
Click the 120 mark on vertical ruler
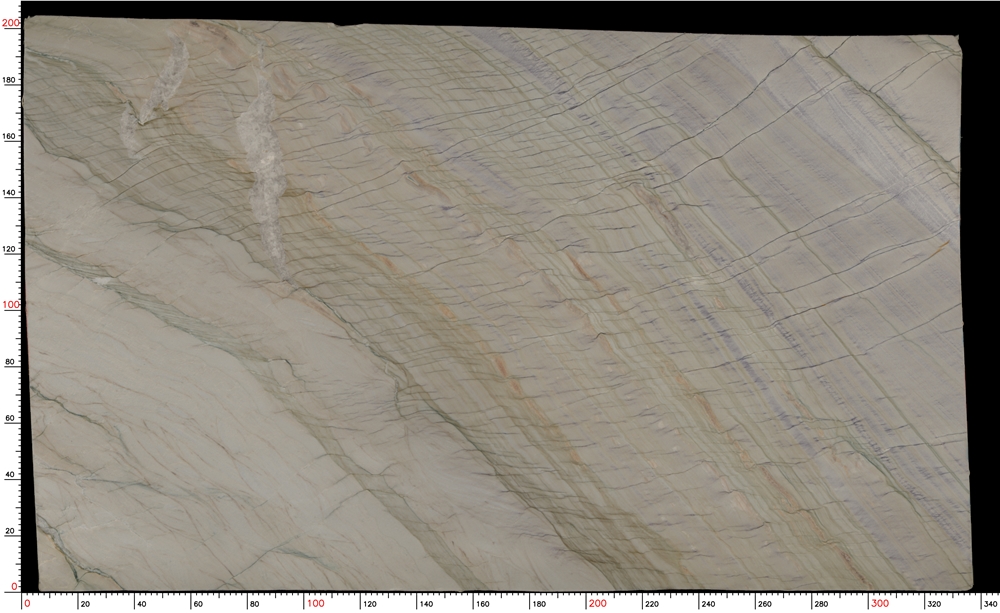[x=10, y=249]
